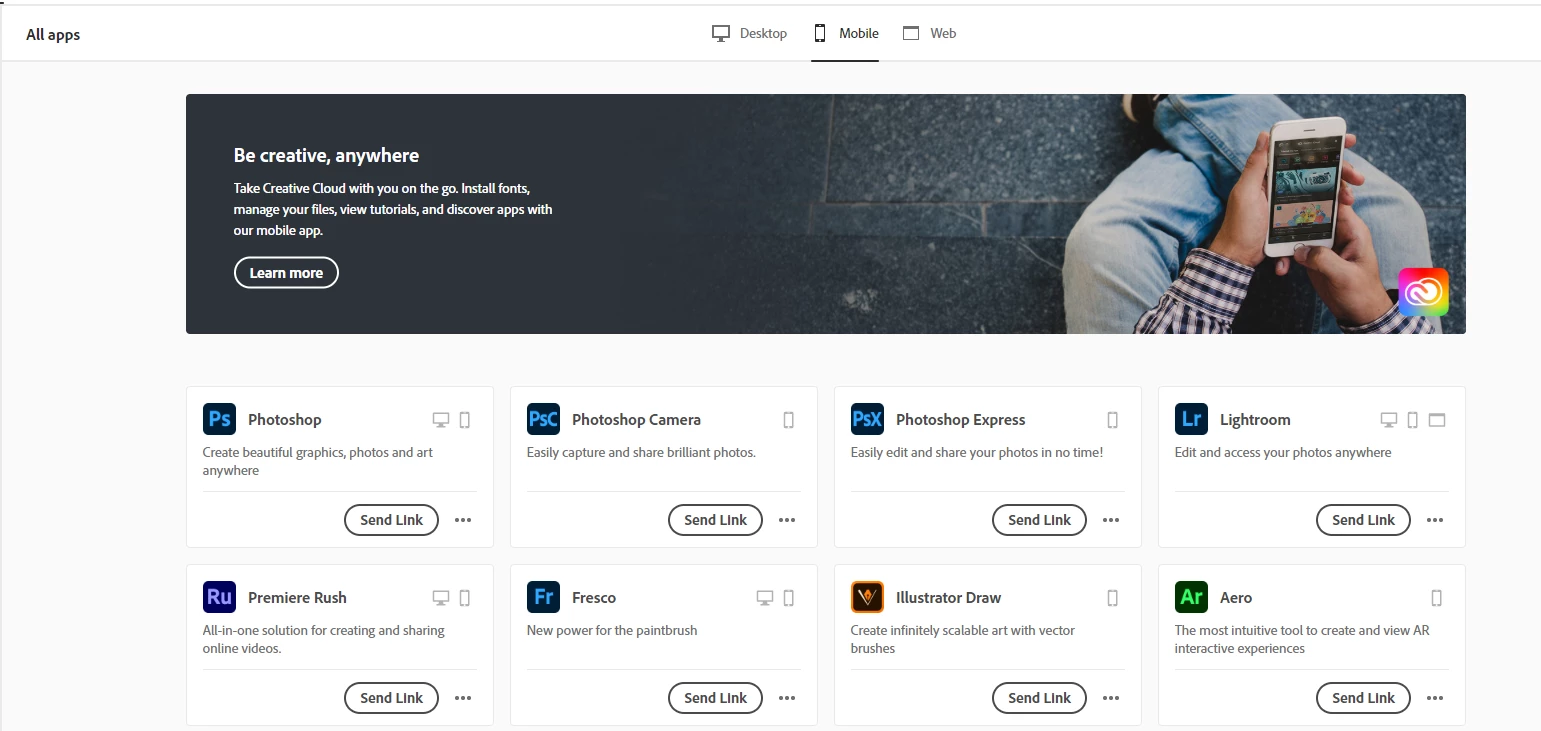
Task: Click desktop platform icon on Lightroom card
Action: coord(1389,420)
